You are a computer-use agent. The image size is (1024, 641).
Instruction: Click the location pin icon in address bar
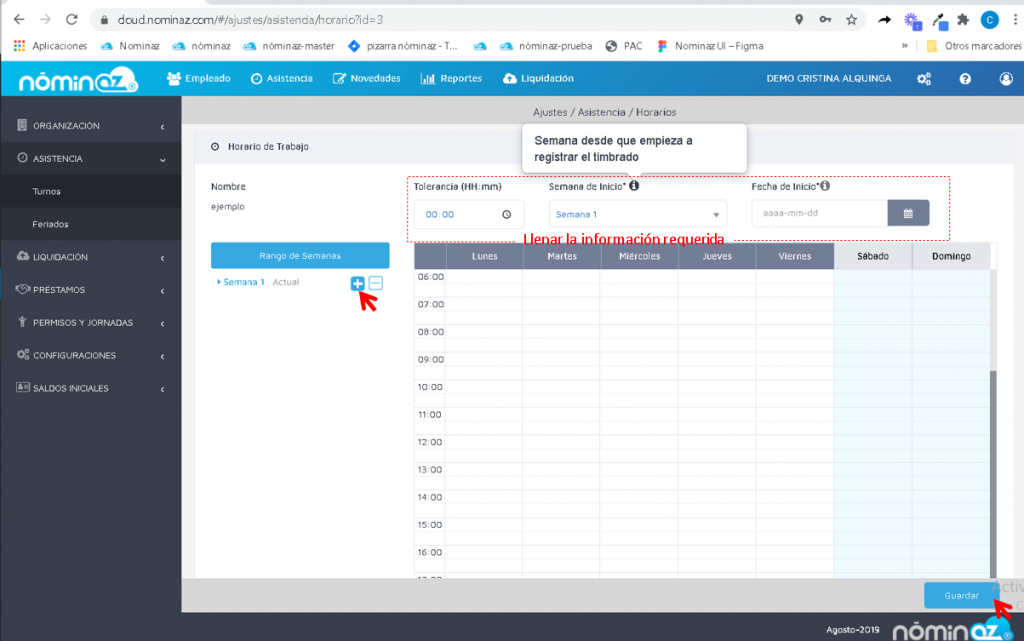799,20
